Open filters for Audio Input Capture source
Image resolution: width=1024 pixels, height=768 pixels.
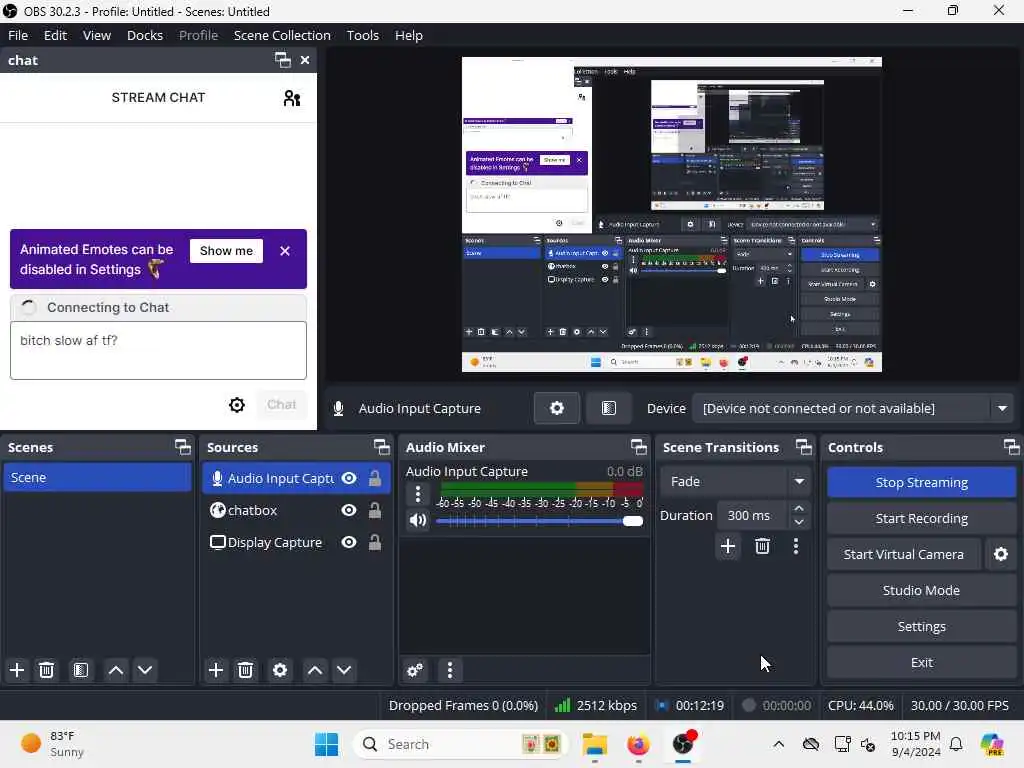(x=609, y=408)
